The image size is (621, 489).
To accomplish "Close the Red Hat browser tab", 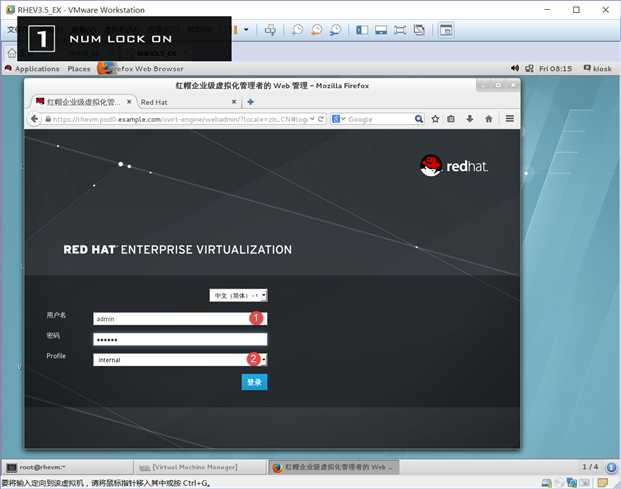I will click(234, 102).
